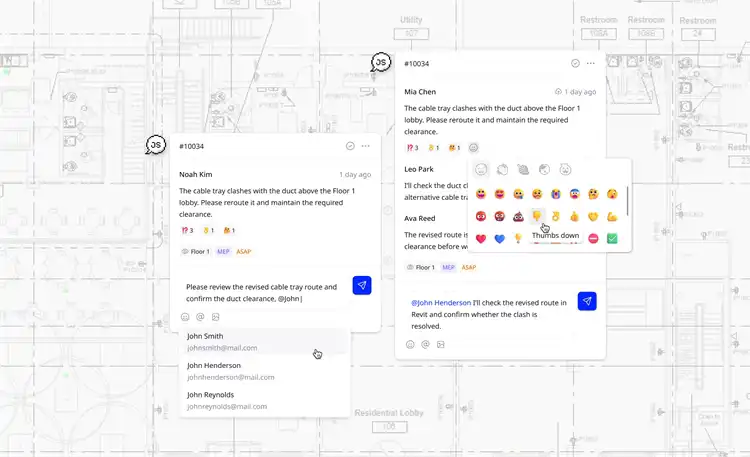Pick the red no-entry sign emoji
The width and height of the screenshot is (750, 457).
click(x=593, y=238)
